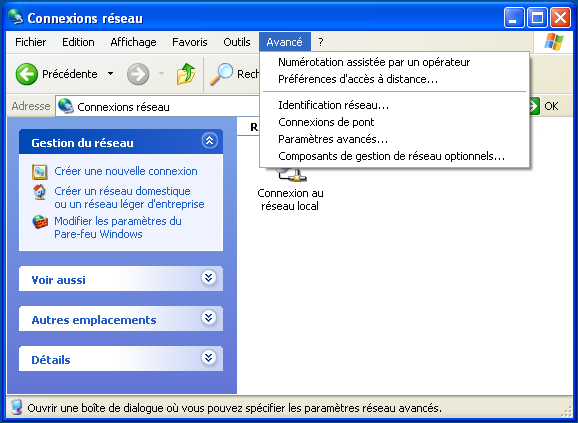Open the Rechercher magnifier tool
Viewport: 578px width, 423px height.
pyautogui.click(x=221, y=74)
